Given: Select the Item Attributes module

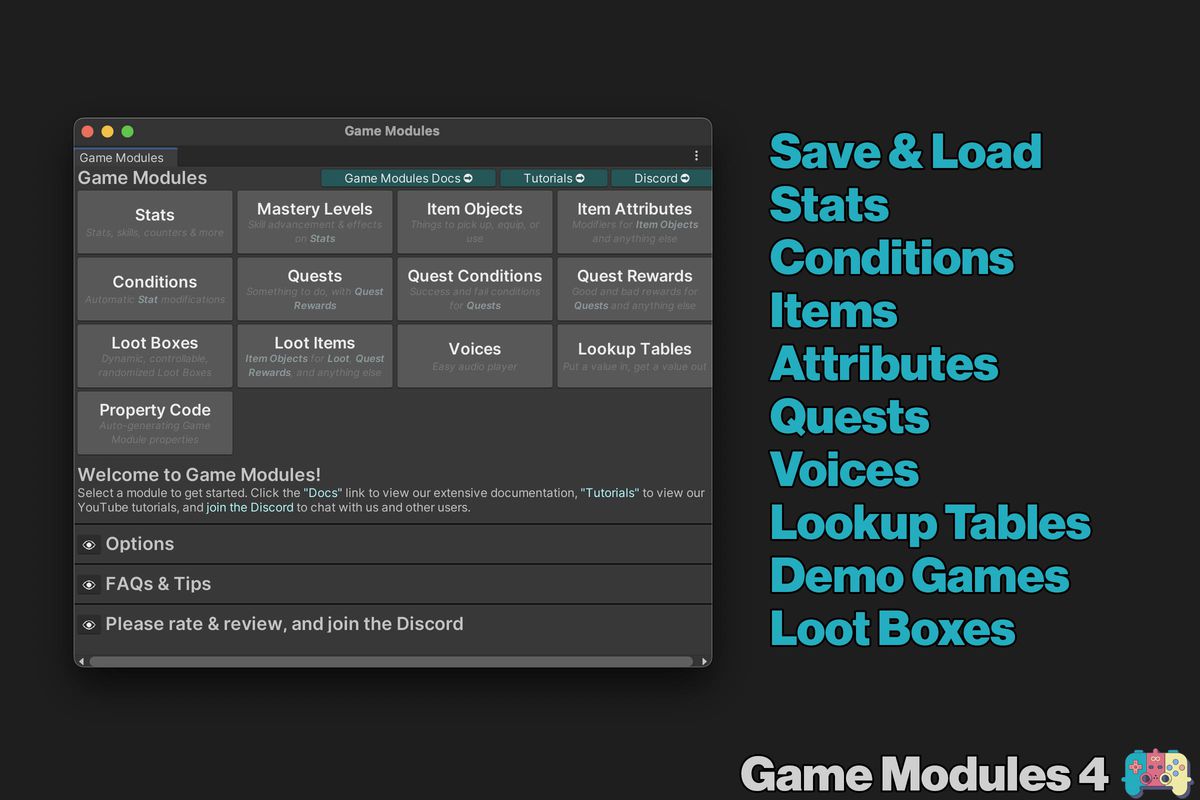Looking at the screenshot, I should 635,222.
